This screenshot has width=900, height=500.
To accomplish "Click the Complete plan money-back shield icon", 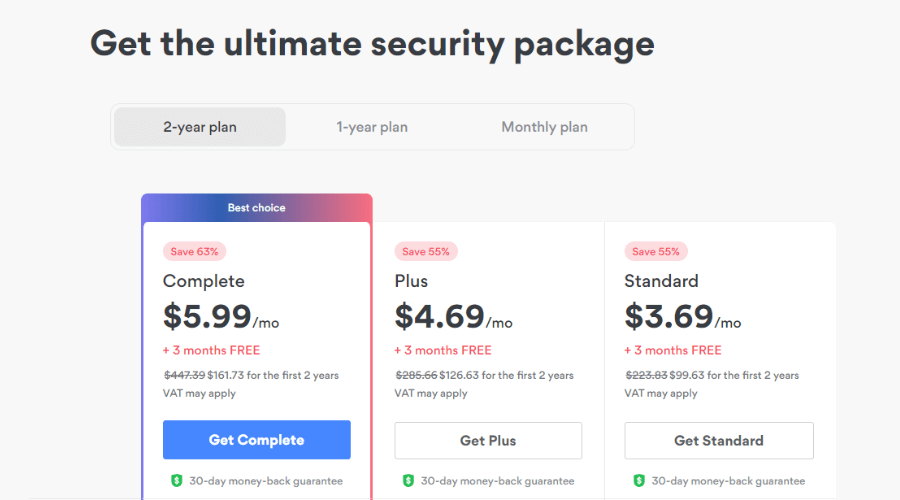I will pos(176,481).
